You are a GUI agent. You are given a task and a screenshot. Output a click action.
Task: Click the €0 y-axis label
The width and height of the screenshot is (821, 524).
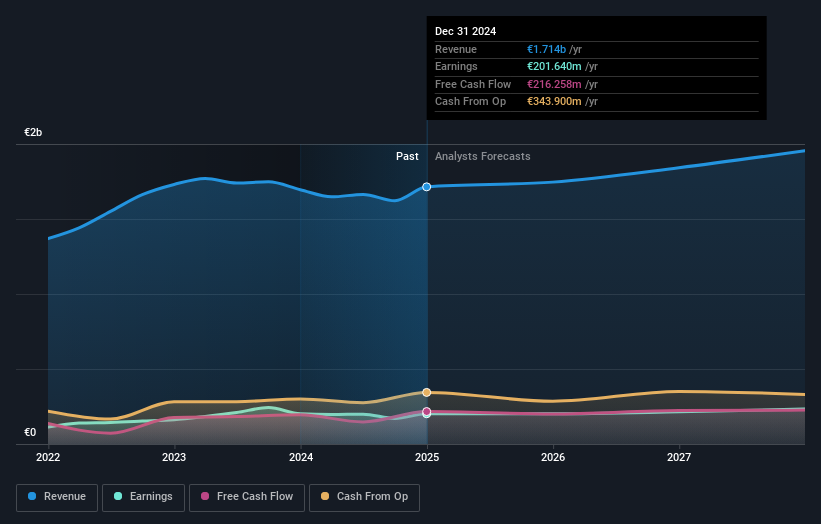point(30,432)
